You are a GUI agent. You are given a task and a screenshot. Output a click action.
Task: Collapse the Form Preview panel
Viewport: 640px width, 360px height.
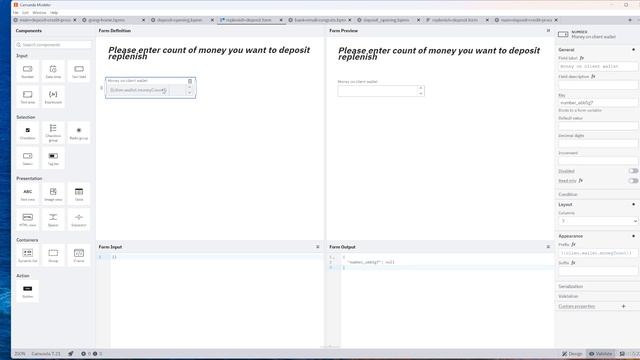tap(548, 31)
